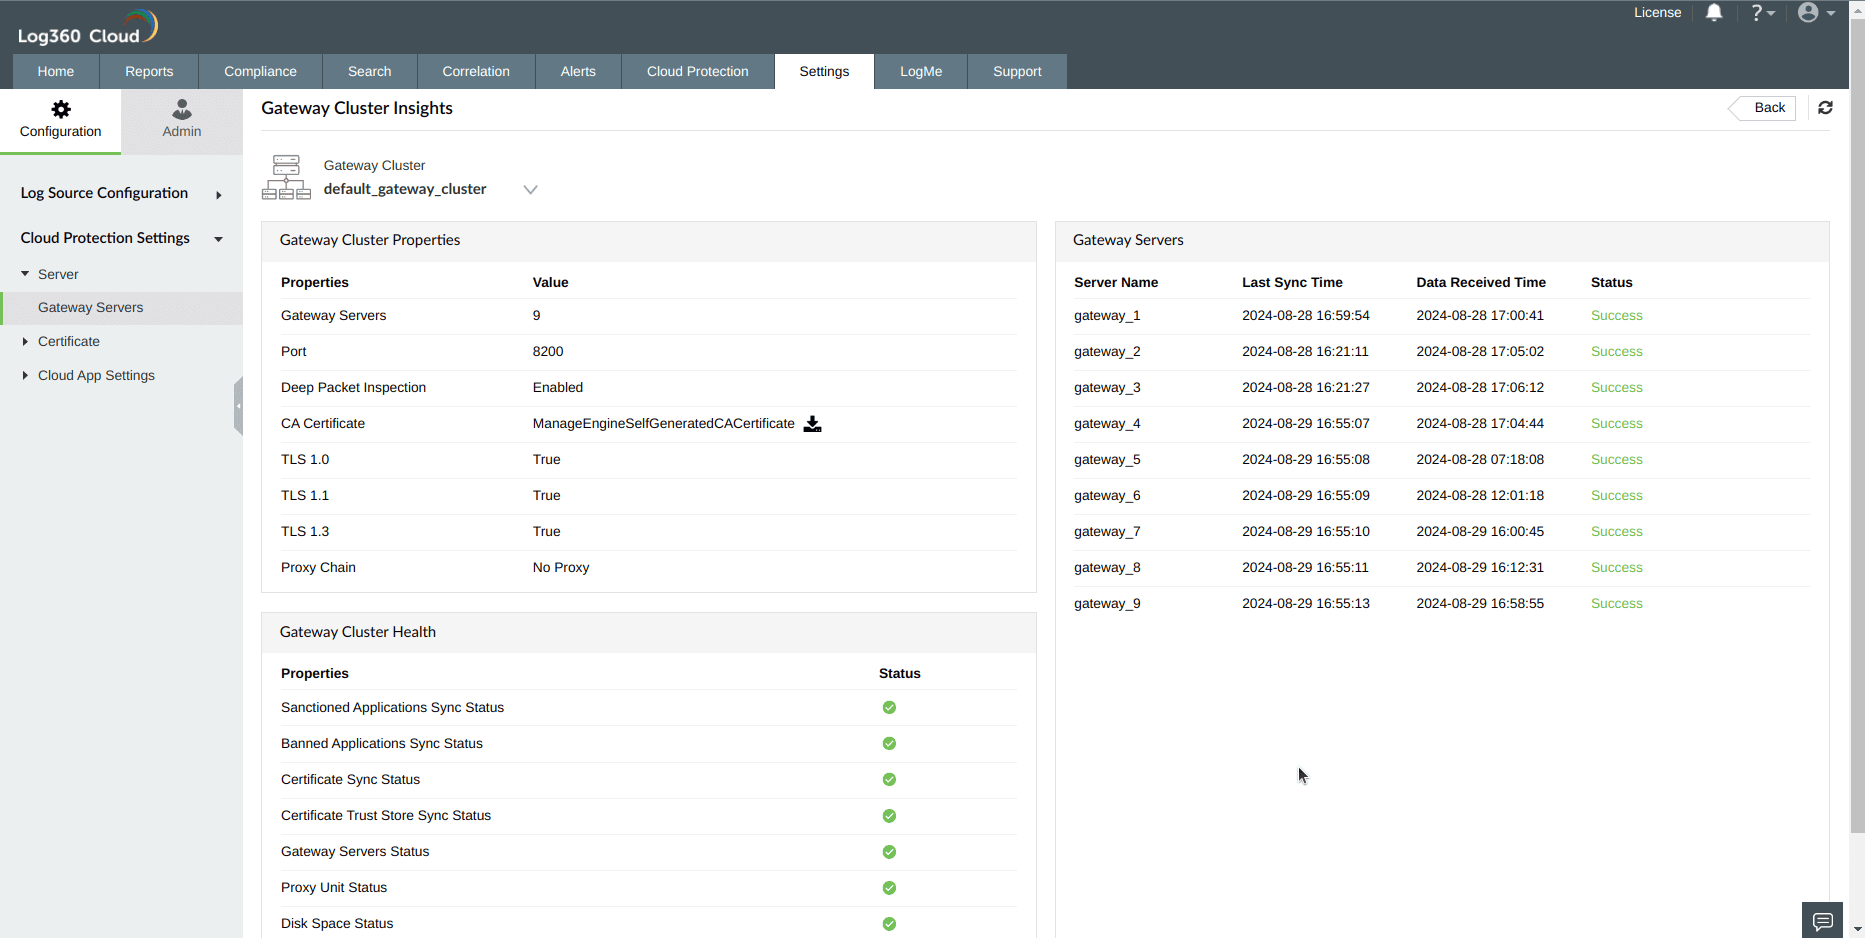Screen dimensions: 1865x938
Task: Switch to the Admin sidebar section
Action: [x=181, y=120]
